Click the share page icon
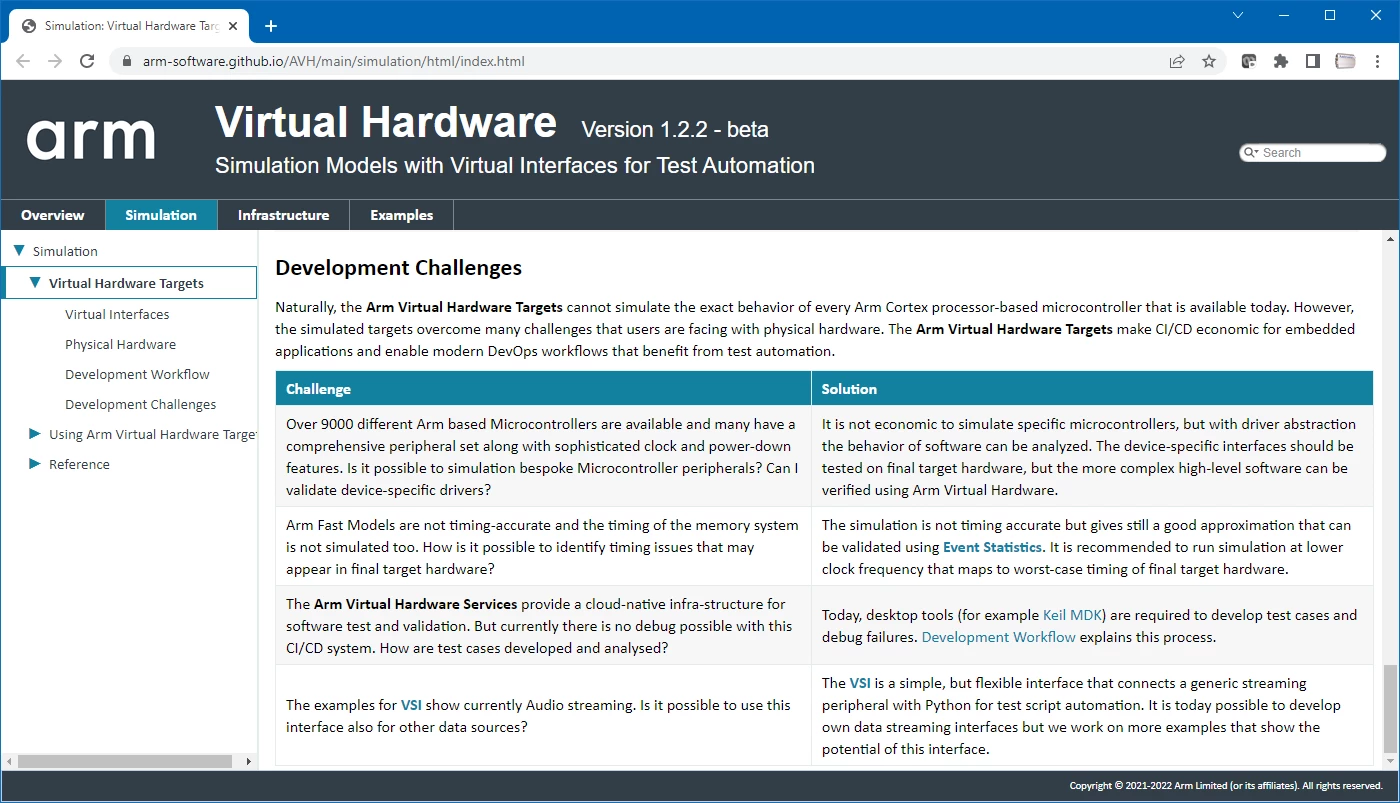Image resolution: width=1400 pixels, height=803 pixels. coord(1177,61)
